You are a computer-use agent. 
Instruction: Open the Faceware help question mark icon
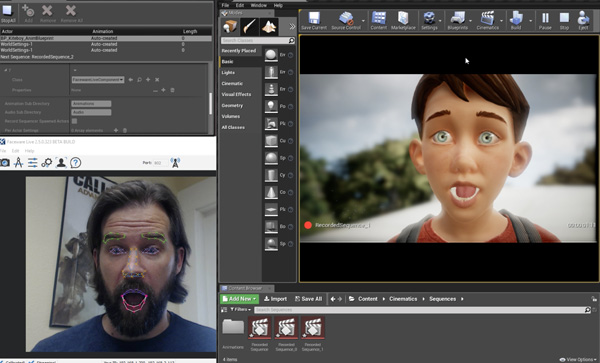point(76,163)
